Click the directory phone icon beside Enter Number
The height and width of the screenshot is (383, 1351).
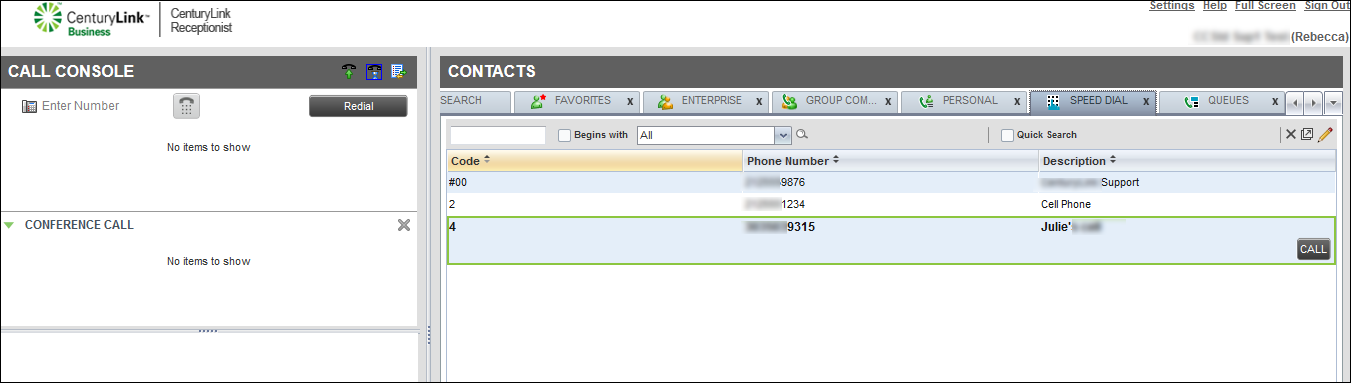click(x=29, y=106)
